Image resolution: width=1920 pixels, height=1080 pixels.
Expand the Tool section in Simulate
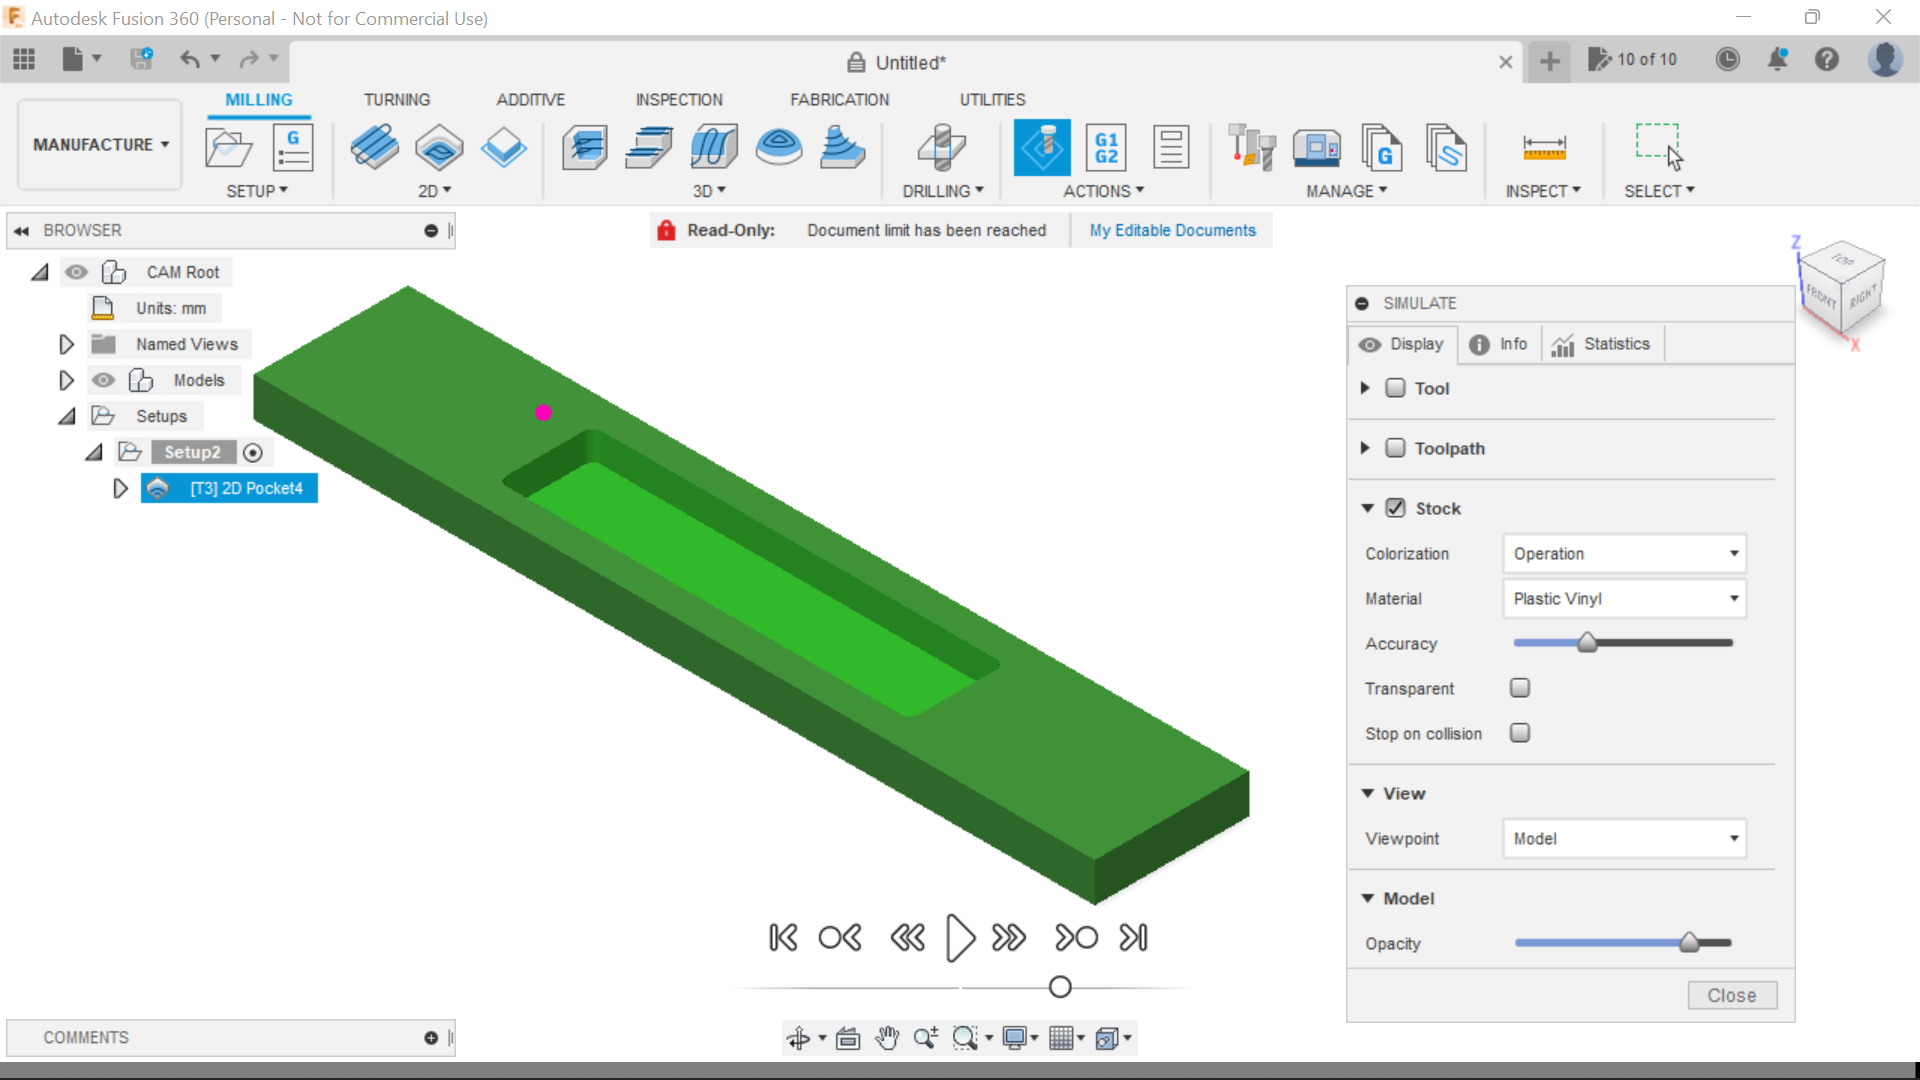click(1366, 388)
